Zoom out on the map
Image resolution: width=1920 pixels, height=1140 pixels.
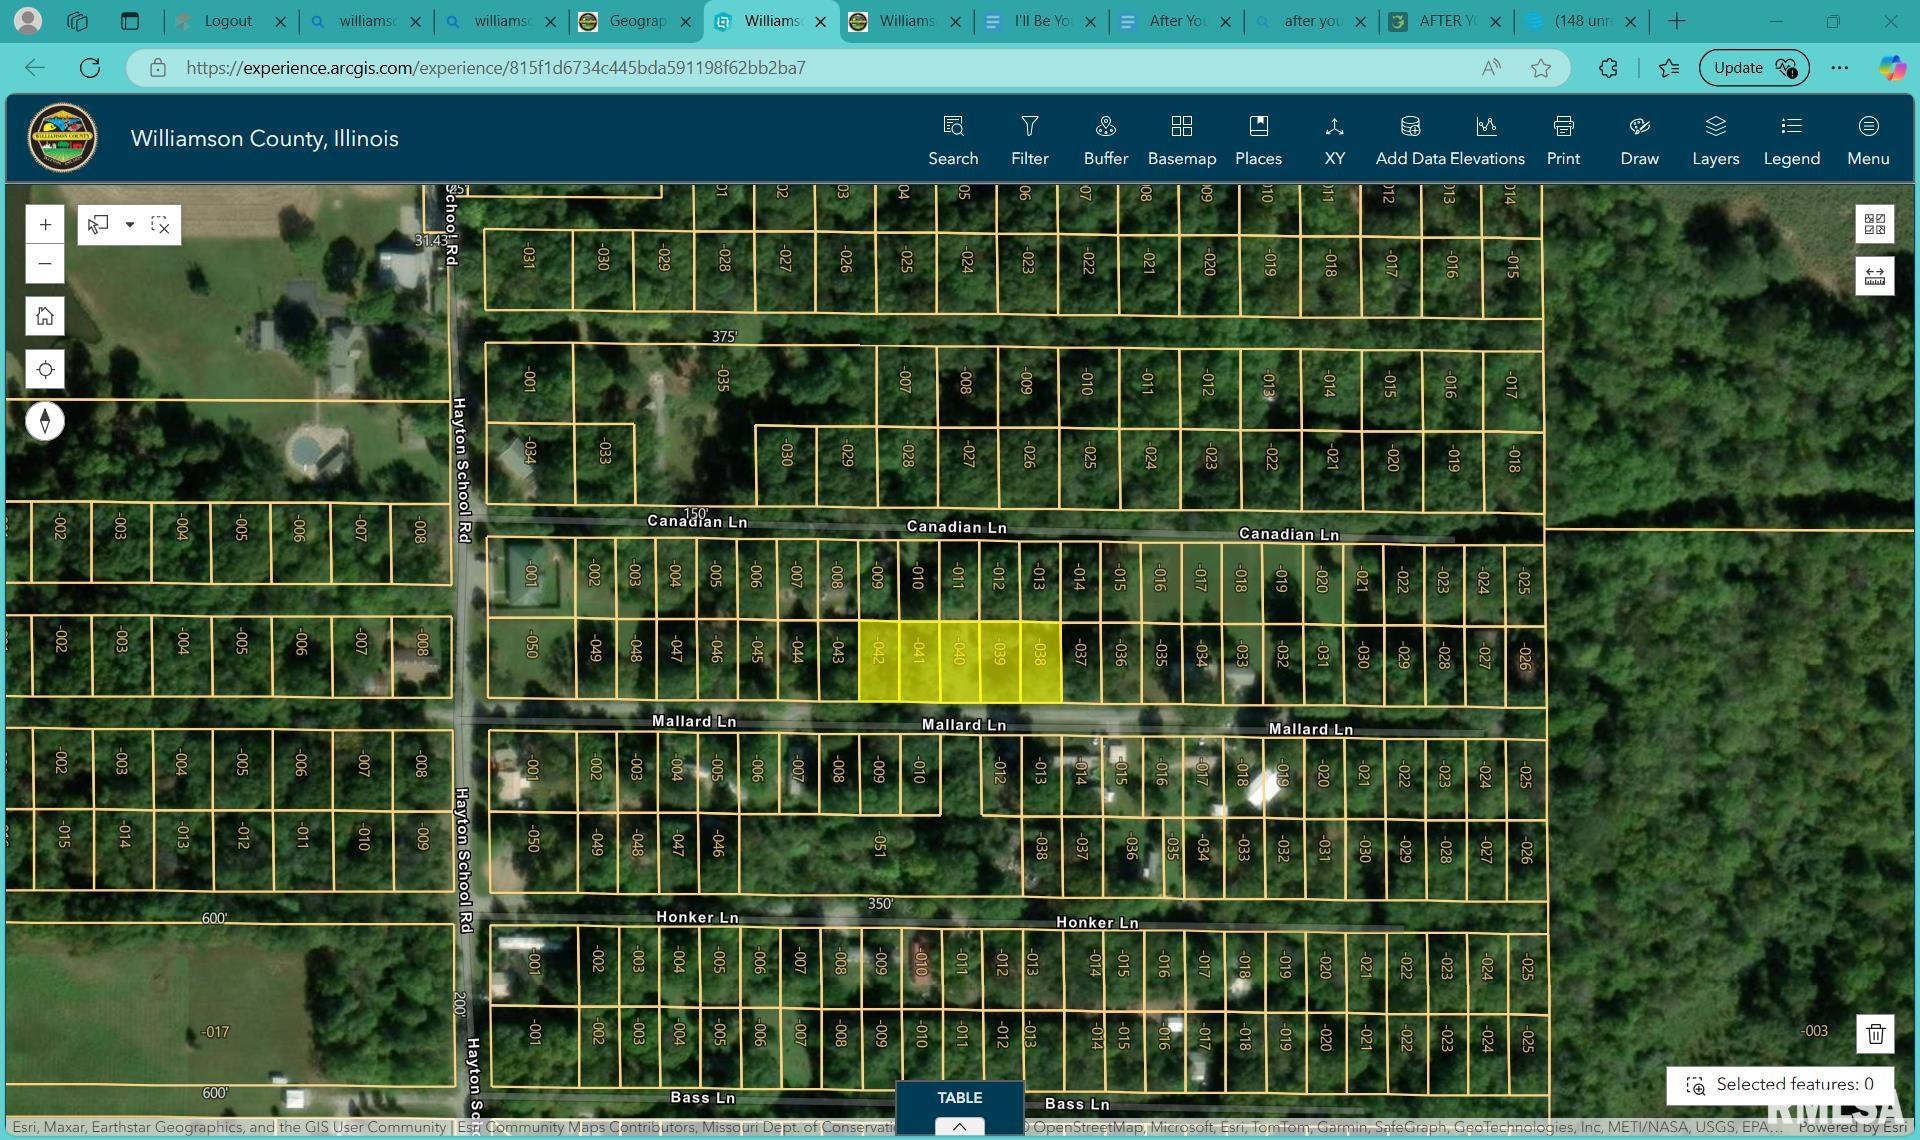45,264
